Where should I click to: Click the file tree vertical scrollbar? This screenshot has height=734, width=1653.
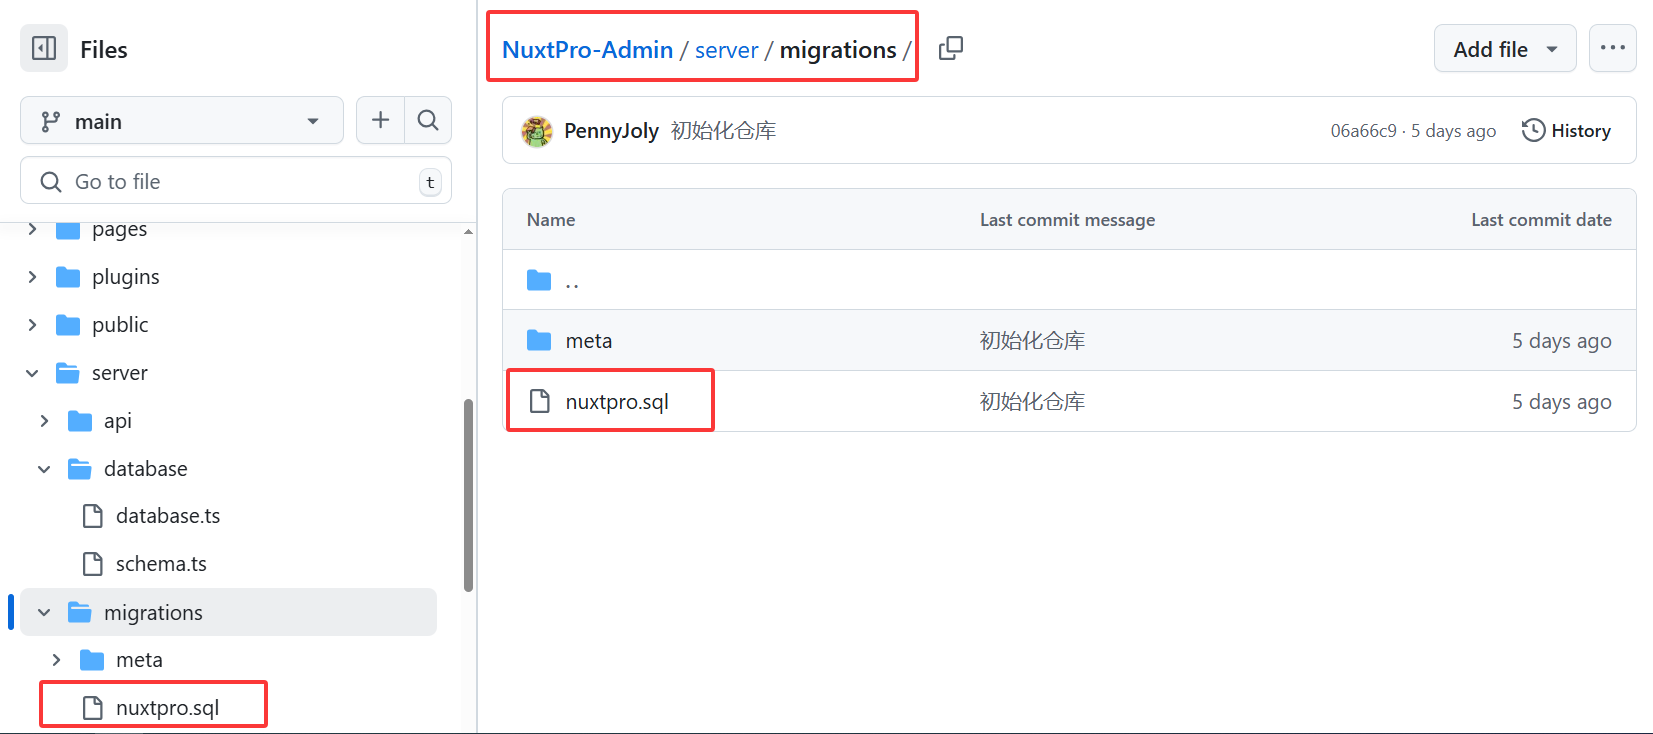(x=468, y=495)
